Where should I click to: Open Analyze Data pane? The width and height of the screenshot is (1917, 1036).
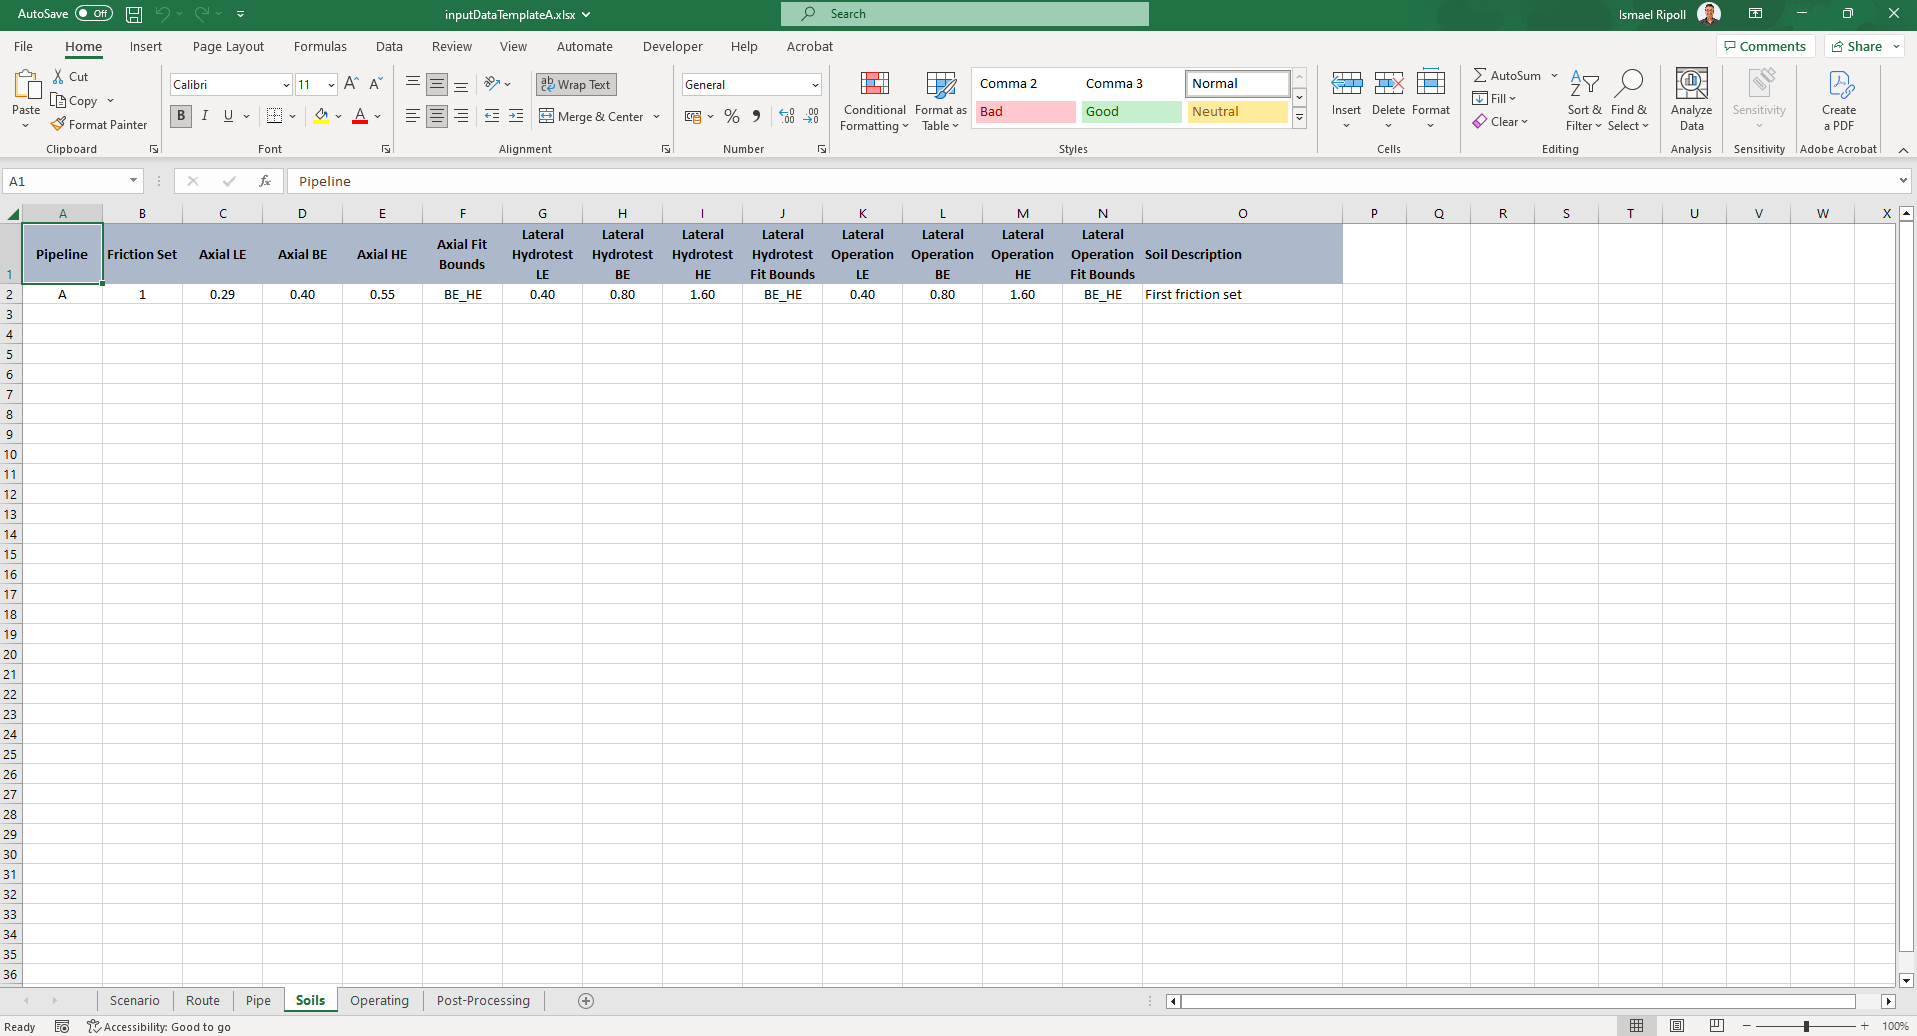click(1691, 101)
